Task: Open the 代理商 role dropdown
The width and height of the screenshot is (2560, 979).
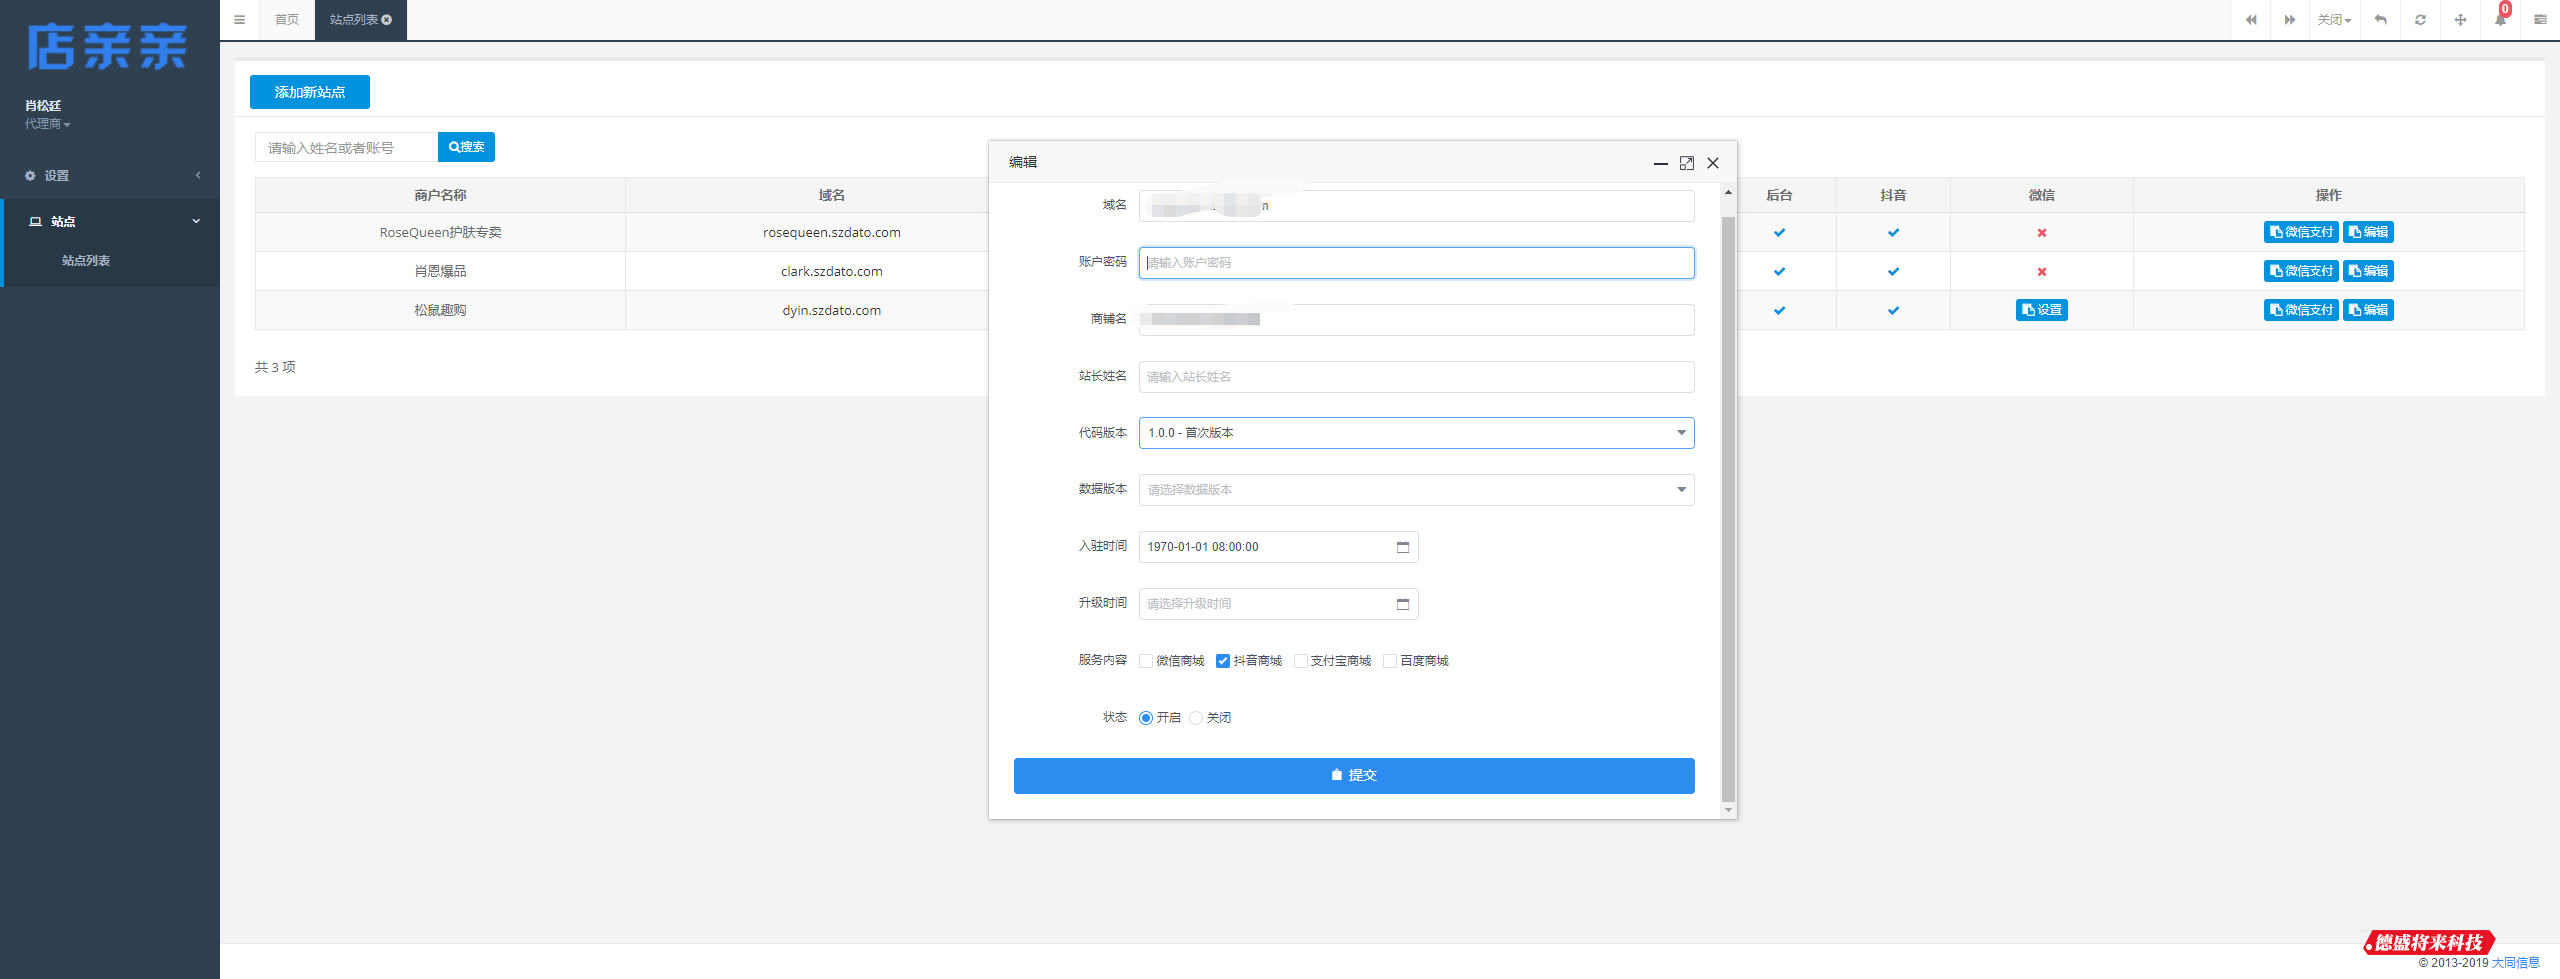Action: [47, 124]
